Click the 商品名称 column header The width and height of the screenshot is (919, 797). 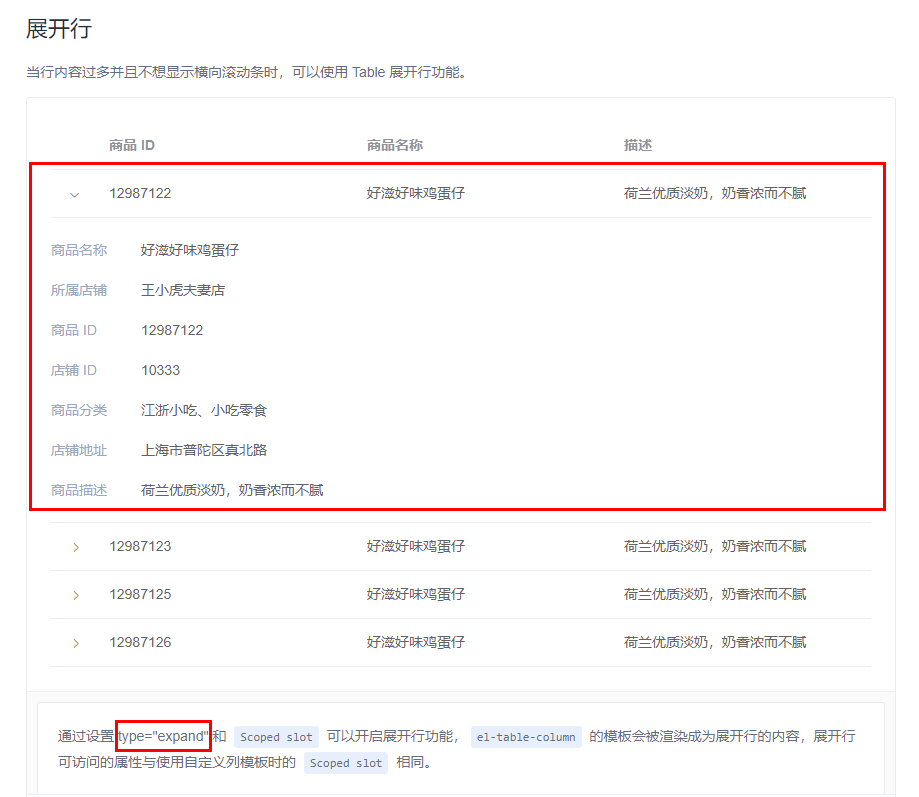coord(395,145)
